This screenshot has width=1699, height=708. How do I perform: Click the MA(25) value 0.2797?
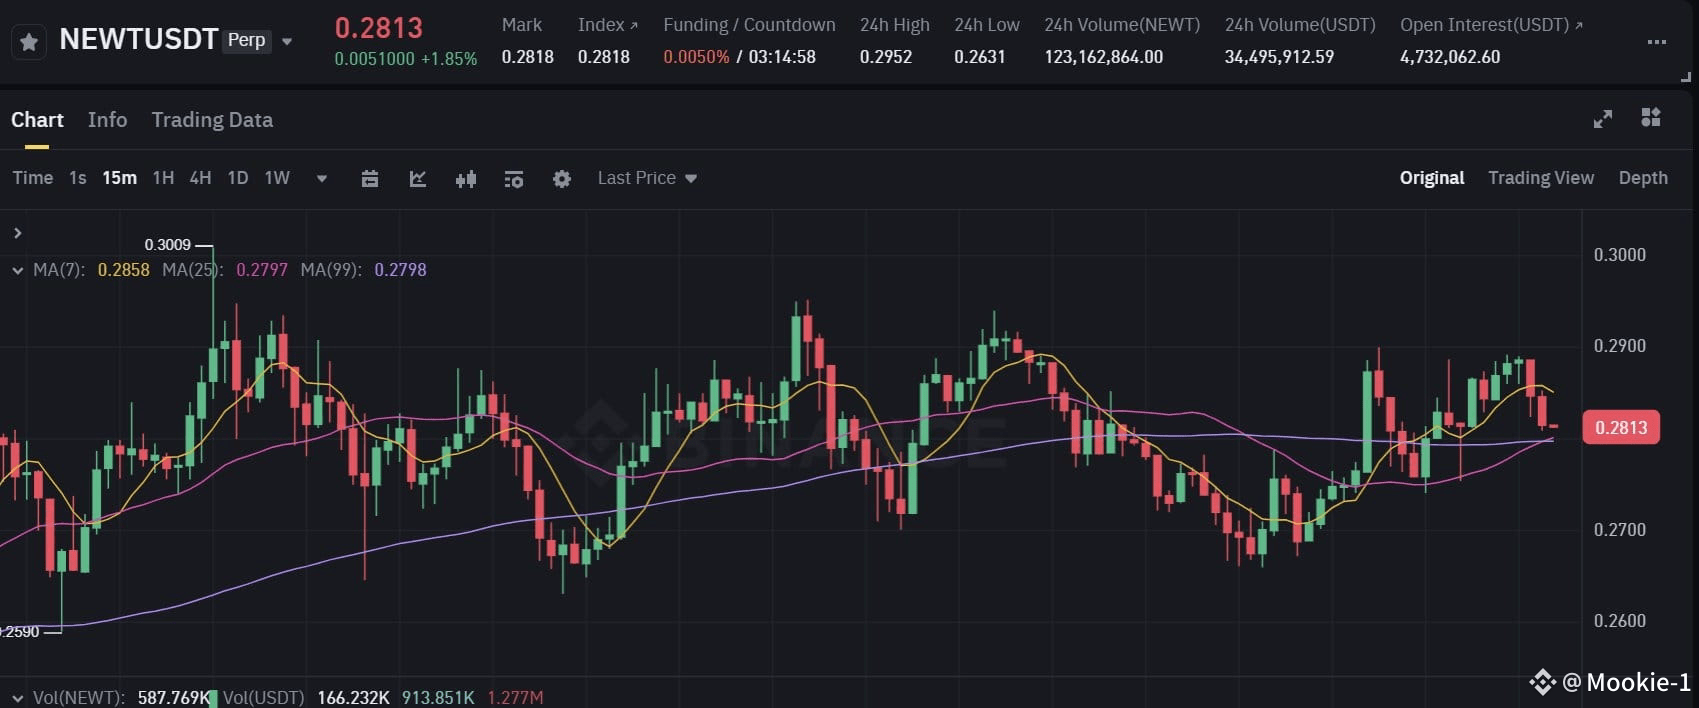click(x=262, y=270)
